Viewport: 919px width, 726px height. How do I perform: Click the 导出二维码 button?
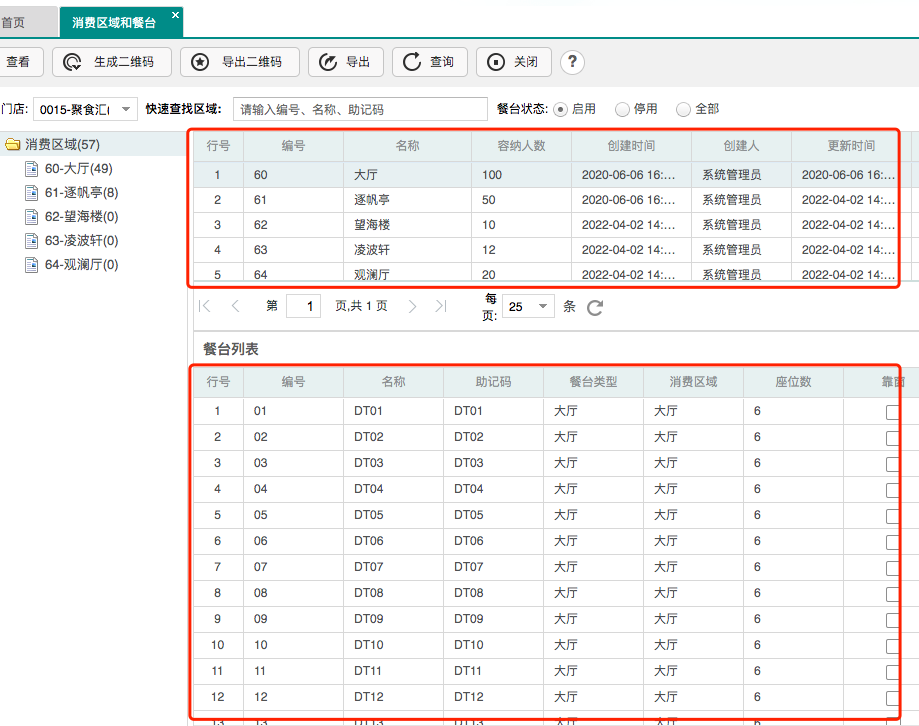tap(240, 62)
